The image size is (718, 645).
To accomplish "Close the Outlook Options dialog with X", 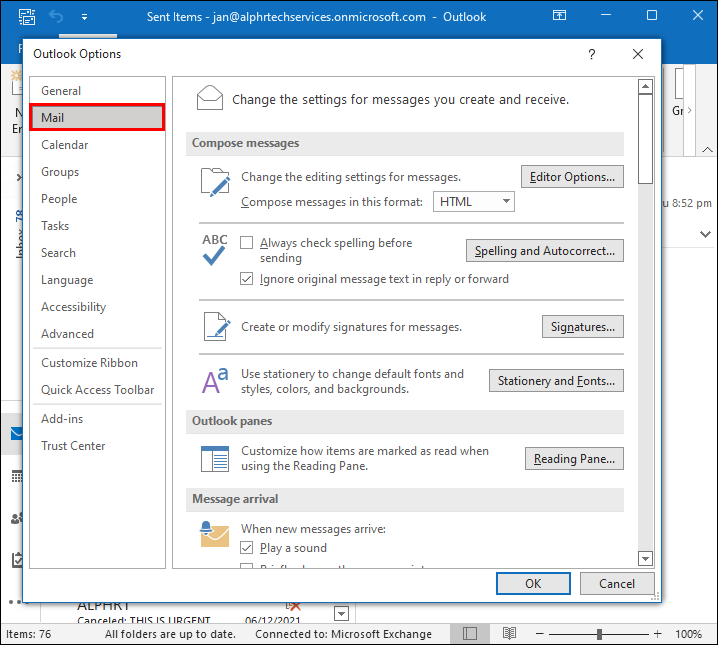I will 638,54.
